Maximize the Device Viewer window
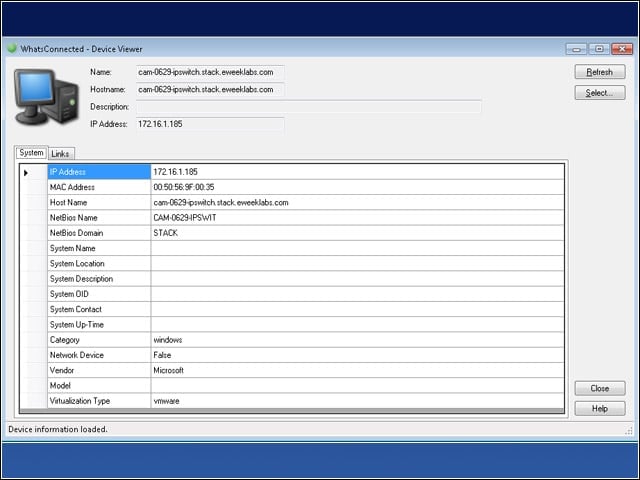This screenshot has height=480, width=640. coord(599,49)
